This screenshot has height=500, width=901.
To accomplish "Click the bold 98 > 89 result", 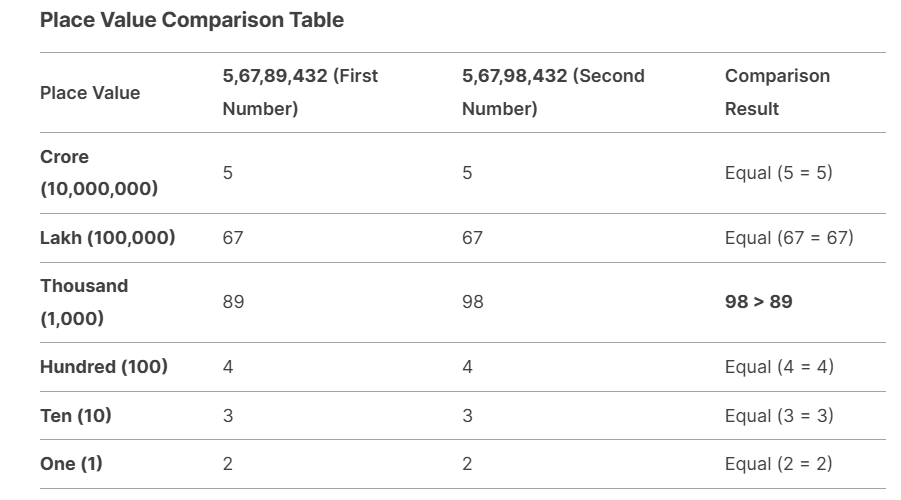I will [x=758, y=302].
